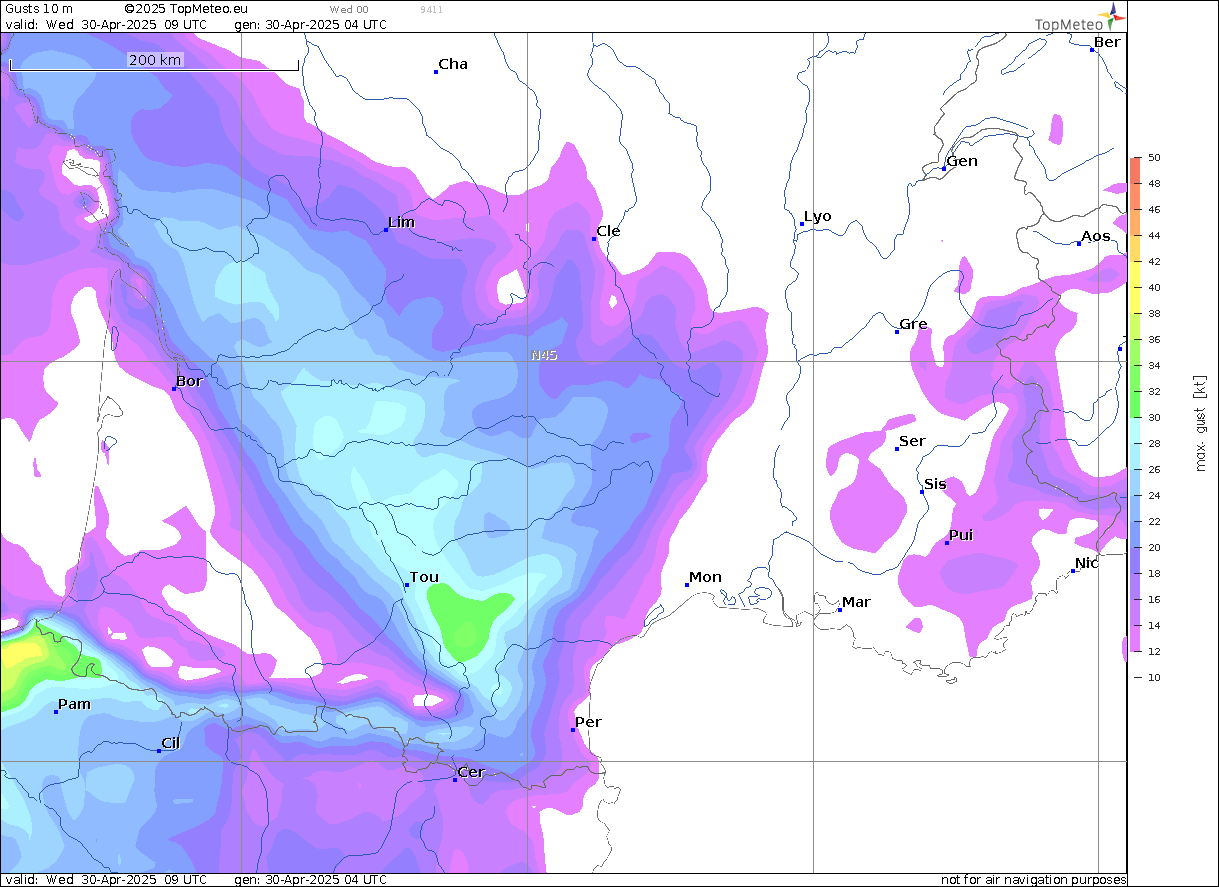
Task: Click legend value 12
Action: coord(1154,652)
